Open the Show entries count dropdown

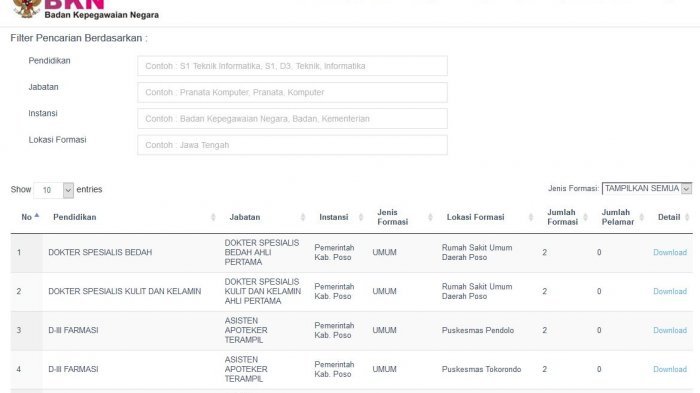pos(54,190)
